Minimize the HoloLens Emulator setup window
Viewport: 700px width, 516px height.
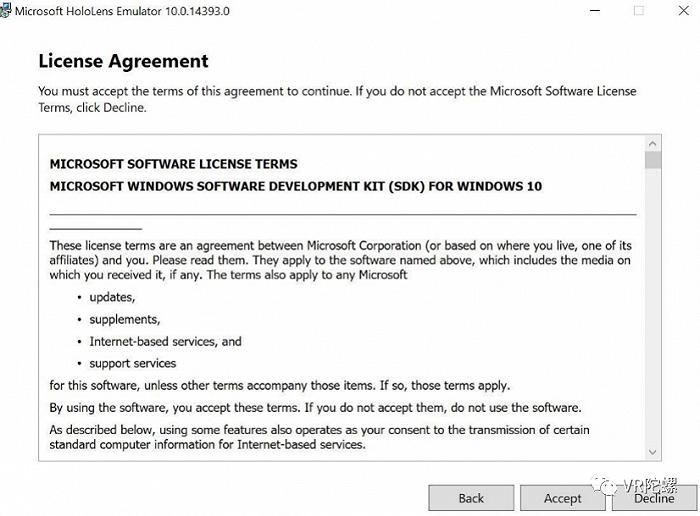pyautogui.click(x=595, y=11)
